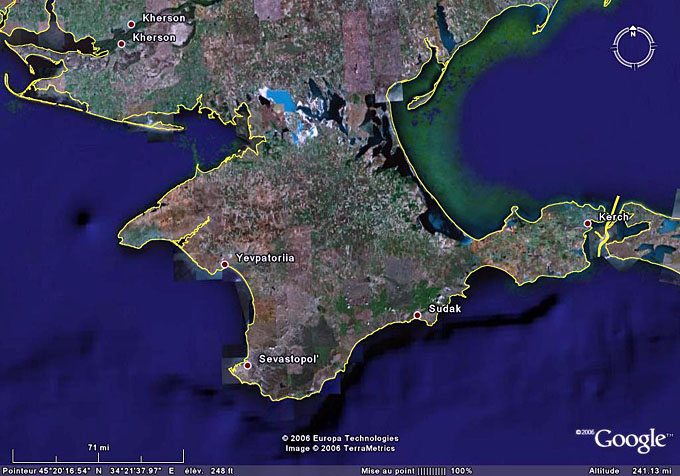Click the Sevastopol' city marker
This screenshot has height=476, width=680.
tap(248, 365)
